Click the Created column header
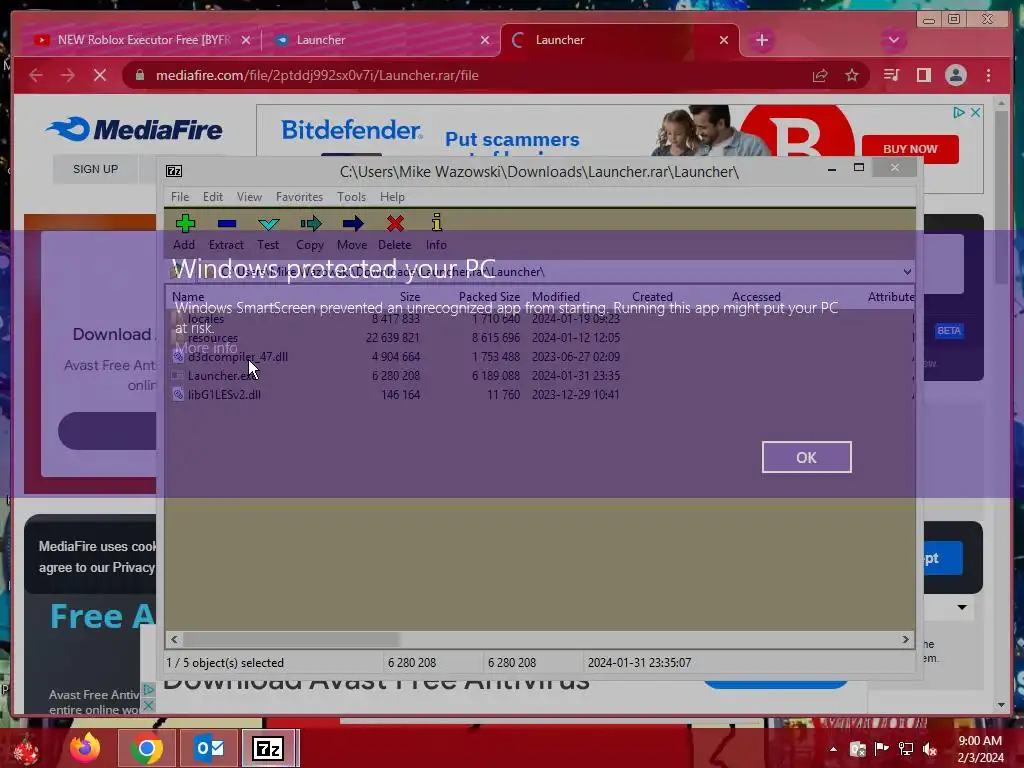Screen dimensions: 1024x768 point(652,296)
